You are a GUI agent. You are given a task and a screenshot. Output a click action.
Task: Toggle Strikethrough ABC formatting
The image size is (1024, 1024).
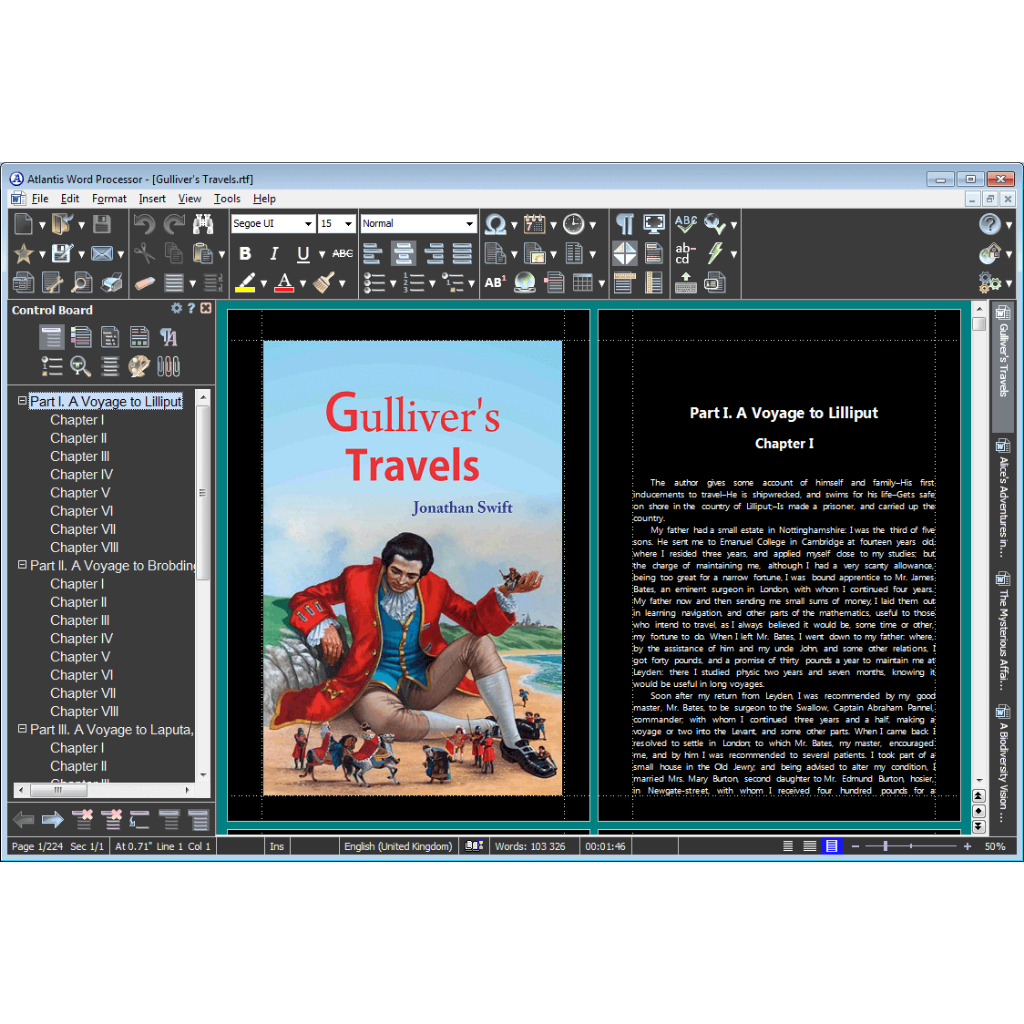tap(342, 253)
